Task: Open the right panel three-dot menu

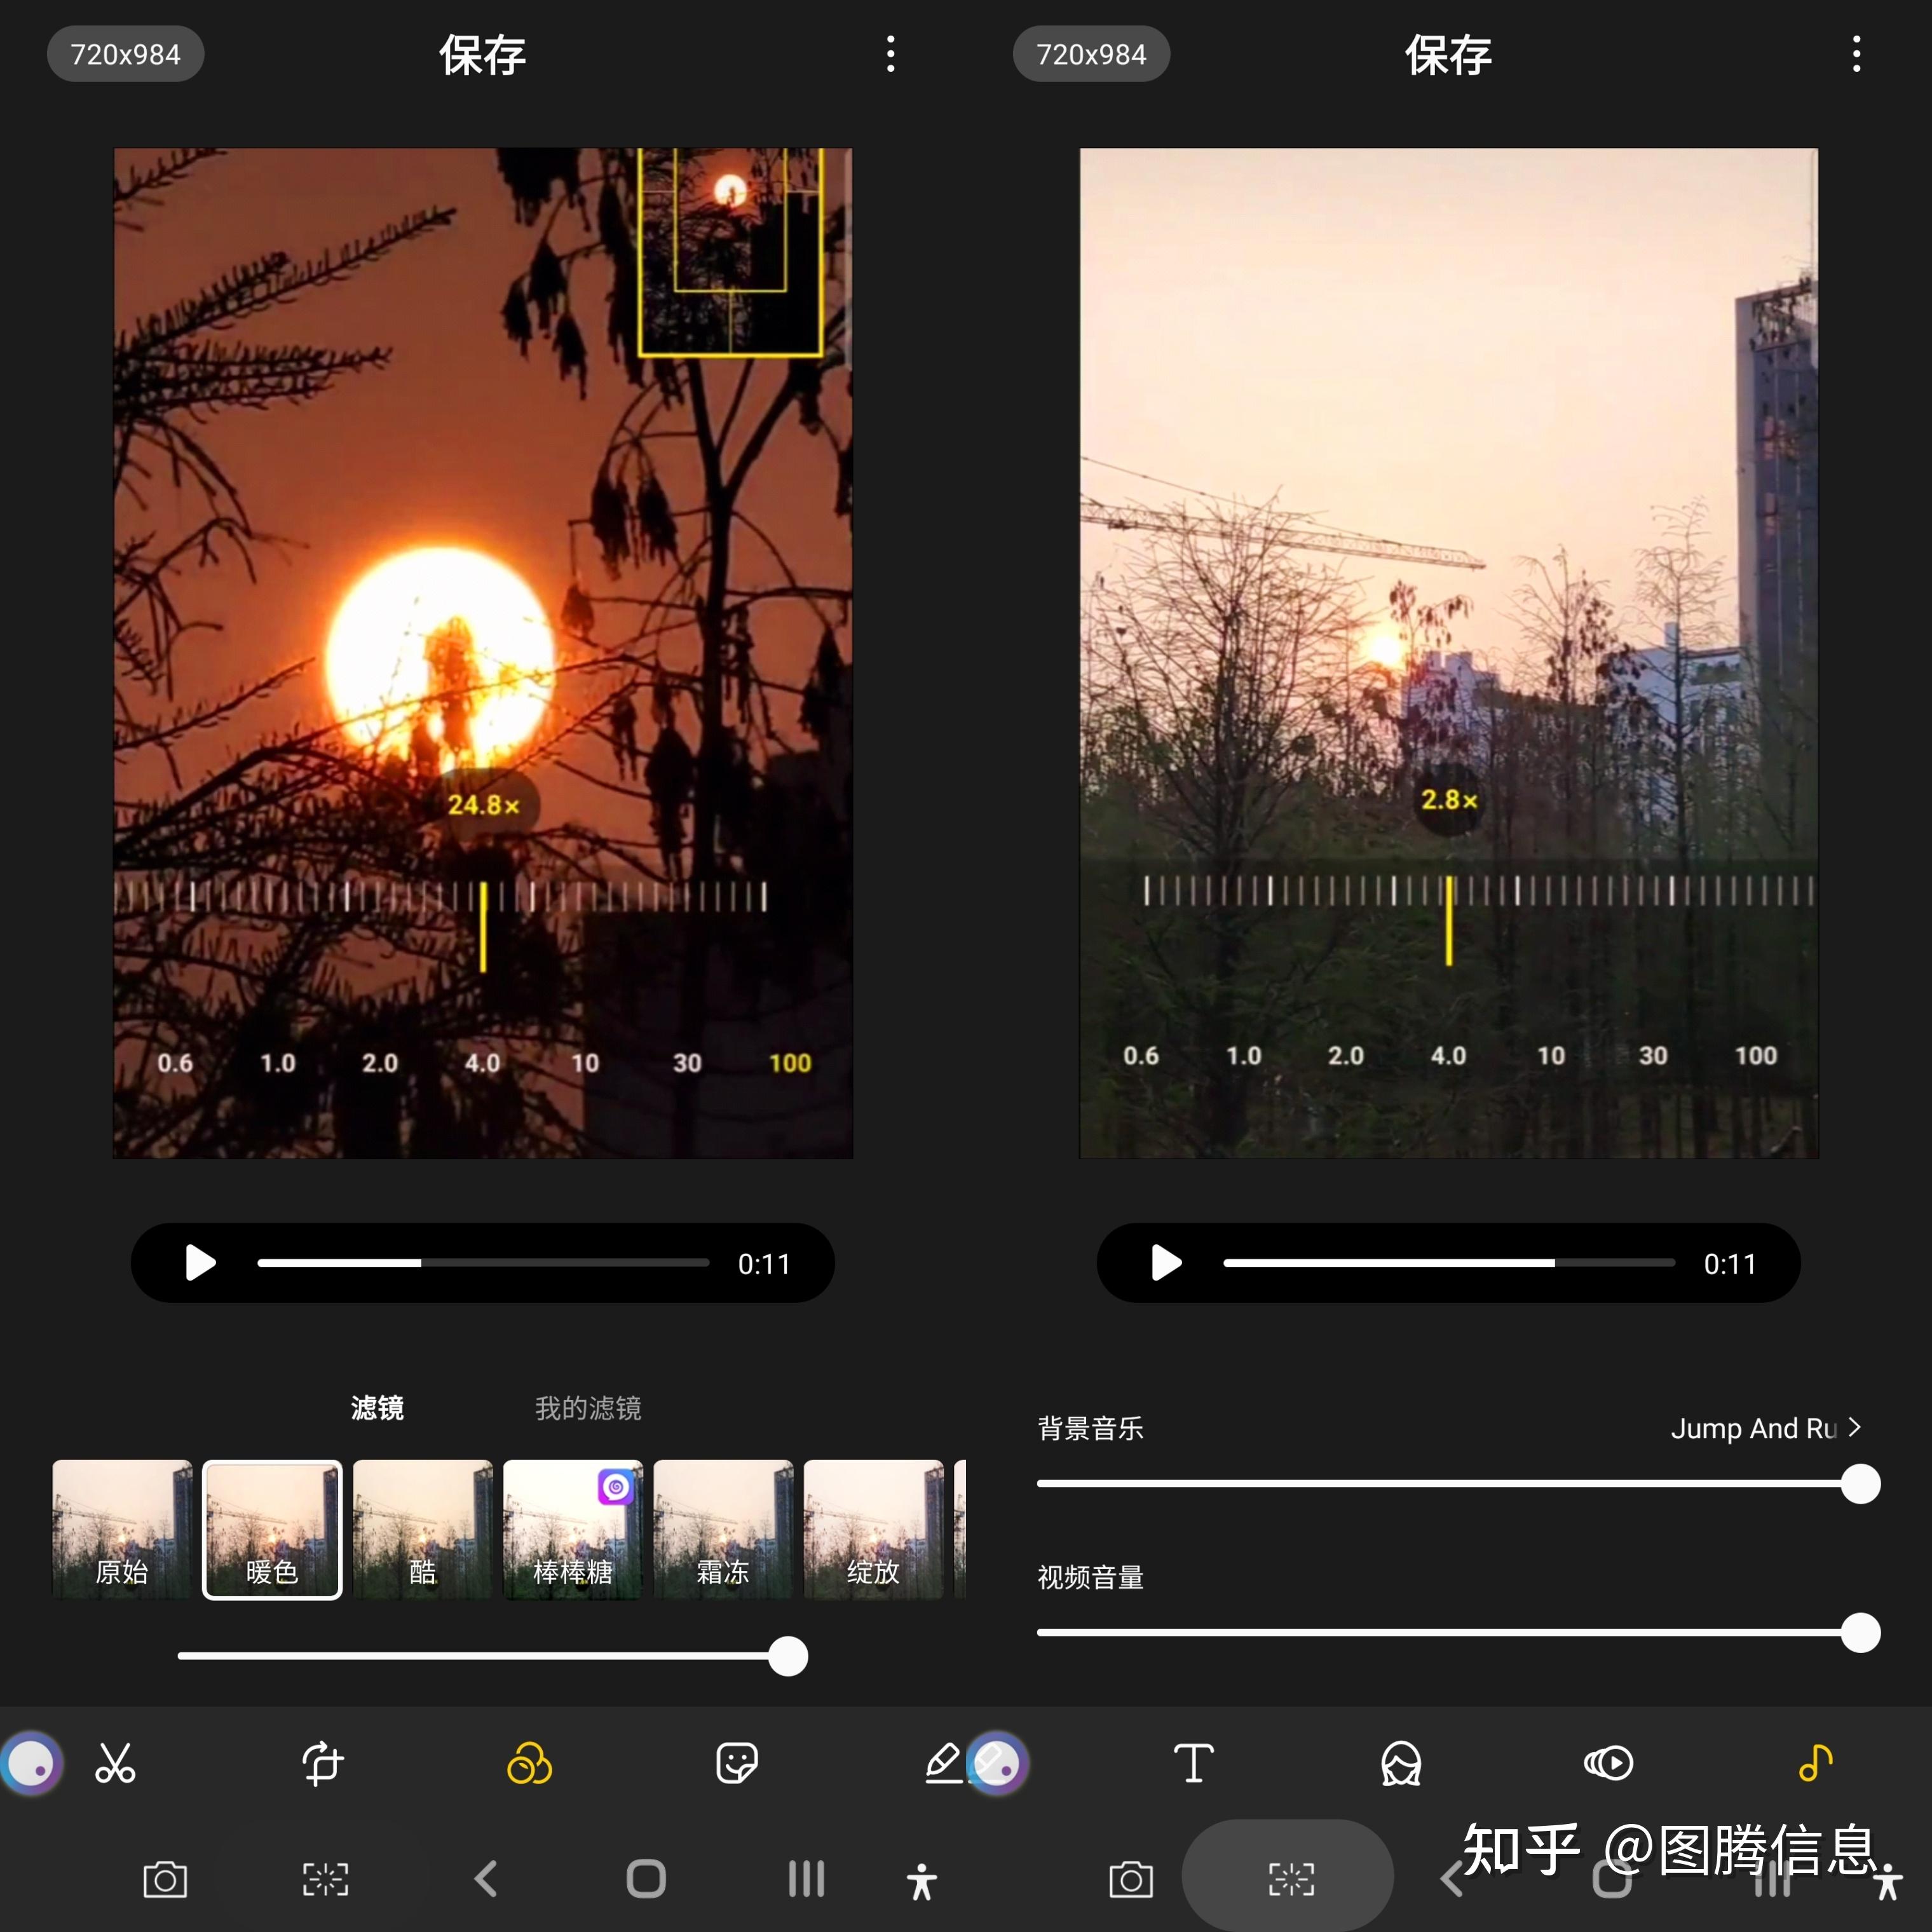Action: click(x=1856, y=54)
